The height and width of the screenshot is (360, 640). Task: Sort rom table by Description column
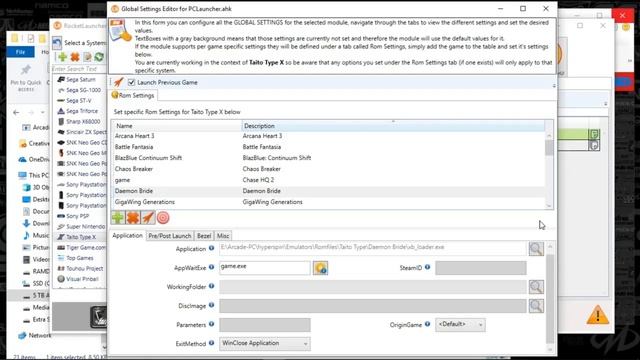[x=393, y=126]
